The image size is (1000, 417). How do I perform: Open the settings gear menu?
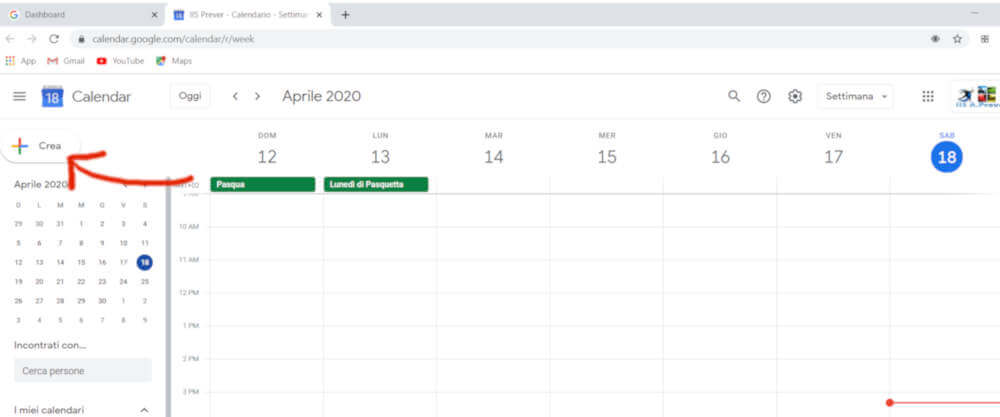coord(795,96)
